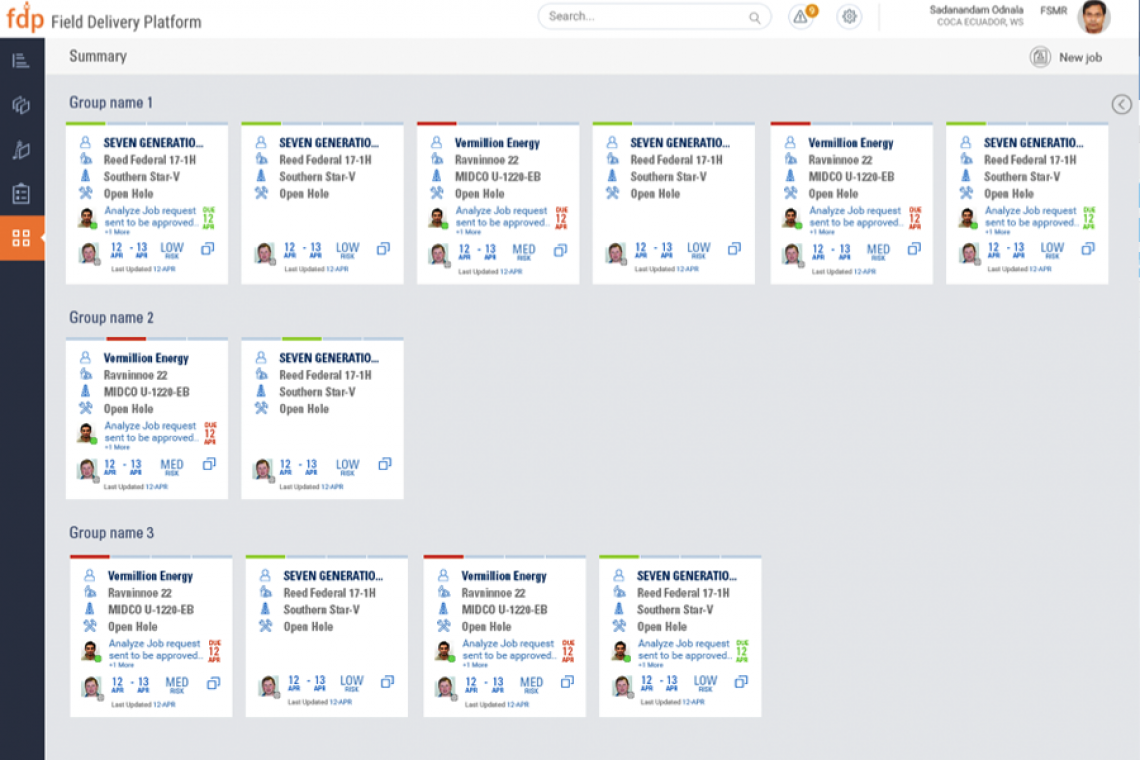The width and height of the screenshot is (1140, 760).
Task: Click copy icon on first Group name 1 card
Action: pyautogui.click(x=207, y=249)
